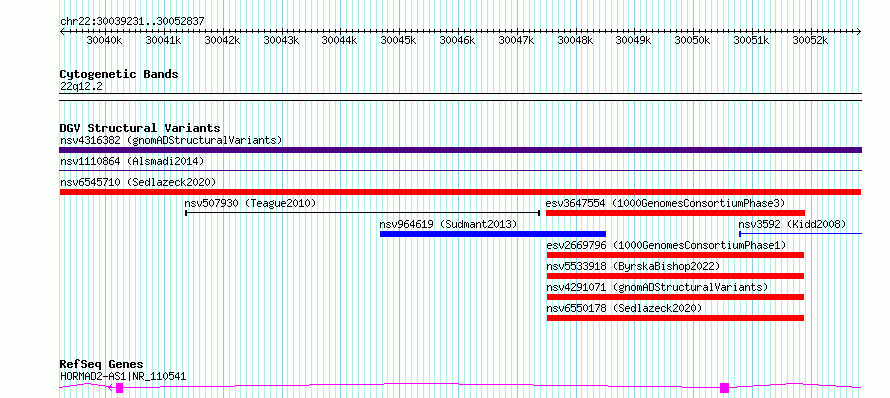Click the nsv6550178 (Sedlazeck2020) label
The width and height of the screenshot is (890, 398).
point(624,308)
